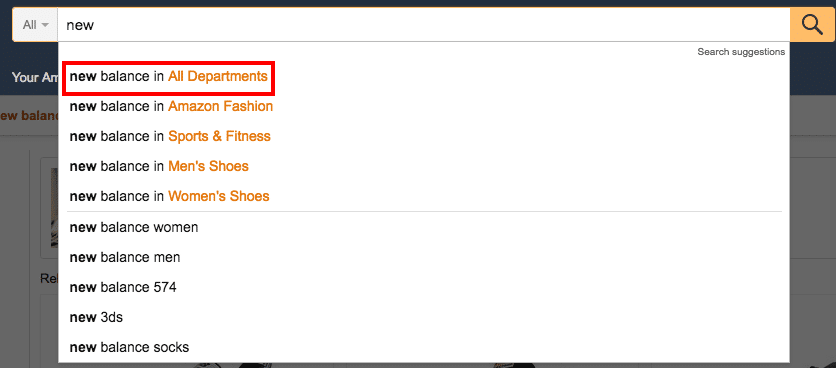
Task: Click the Sports & Fitness orange department text
Action: point(219,136)
